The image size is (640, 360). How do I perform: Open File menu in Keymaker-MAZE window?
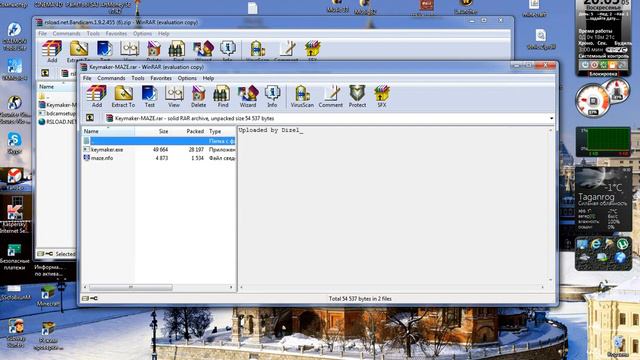[x=87, y=78]
